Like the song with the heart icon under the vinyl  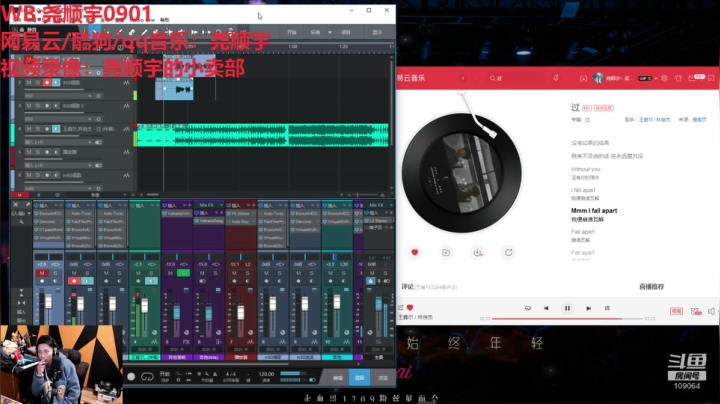415,252
